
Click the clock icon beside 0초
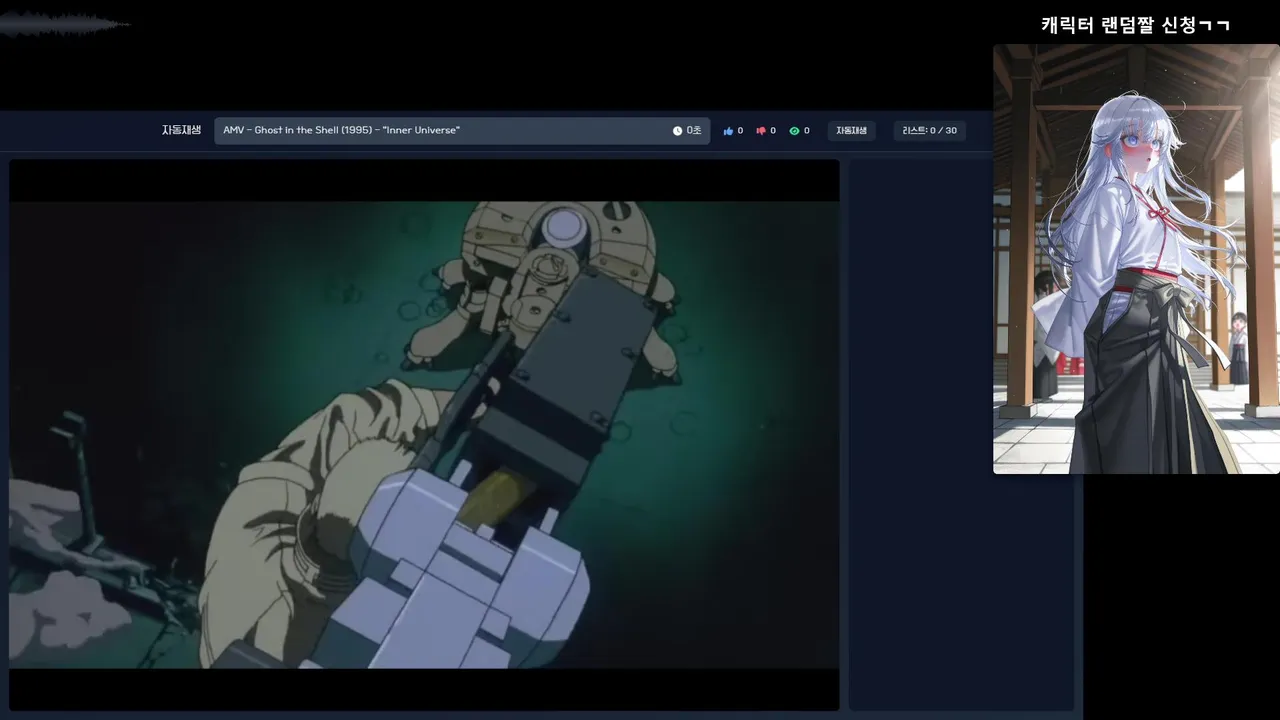(x=677, y=131)
